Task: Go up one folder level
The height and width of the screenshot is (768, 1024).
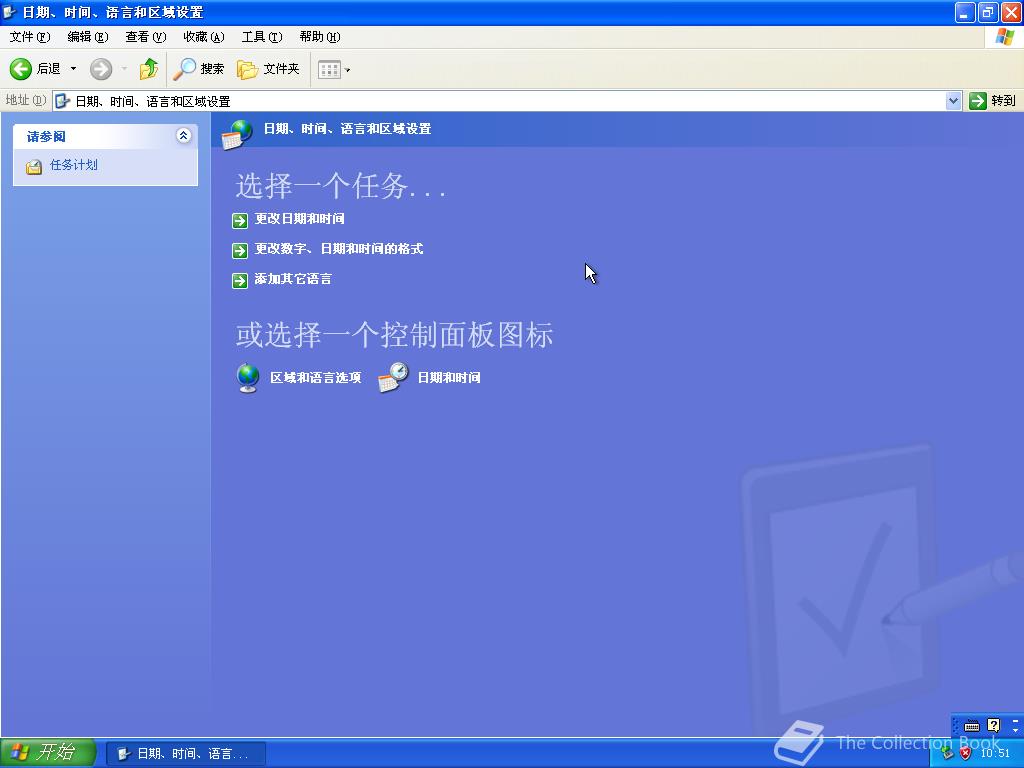Action: pos(149,69)
